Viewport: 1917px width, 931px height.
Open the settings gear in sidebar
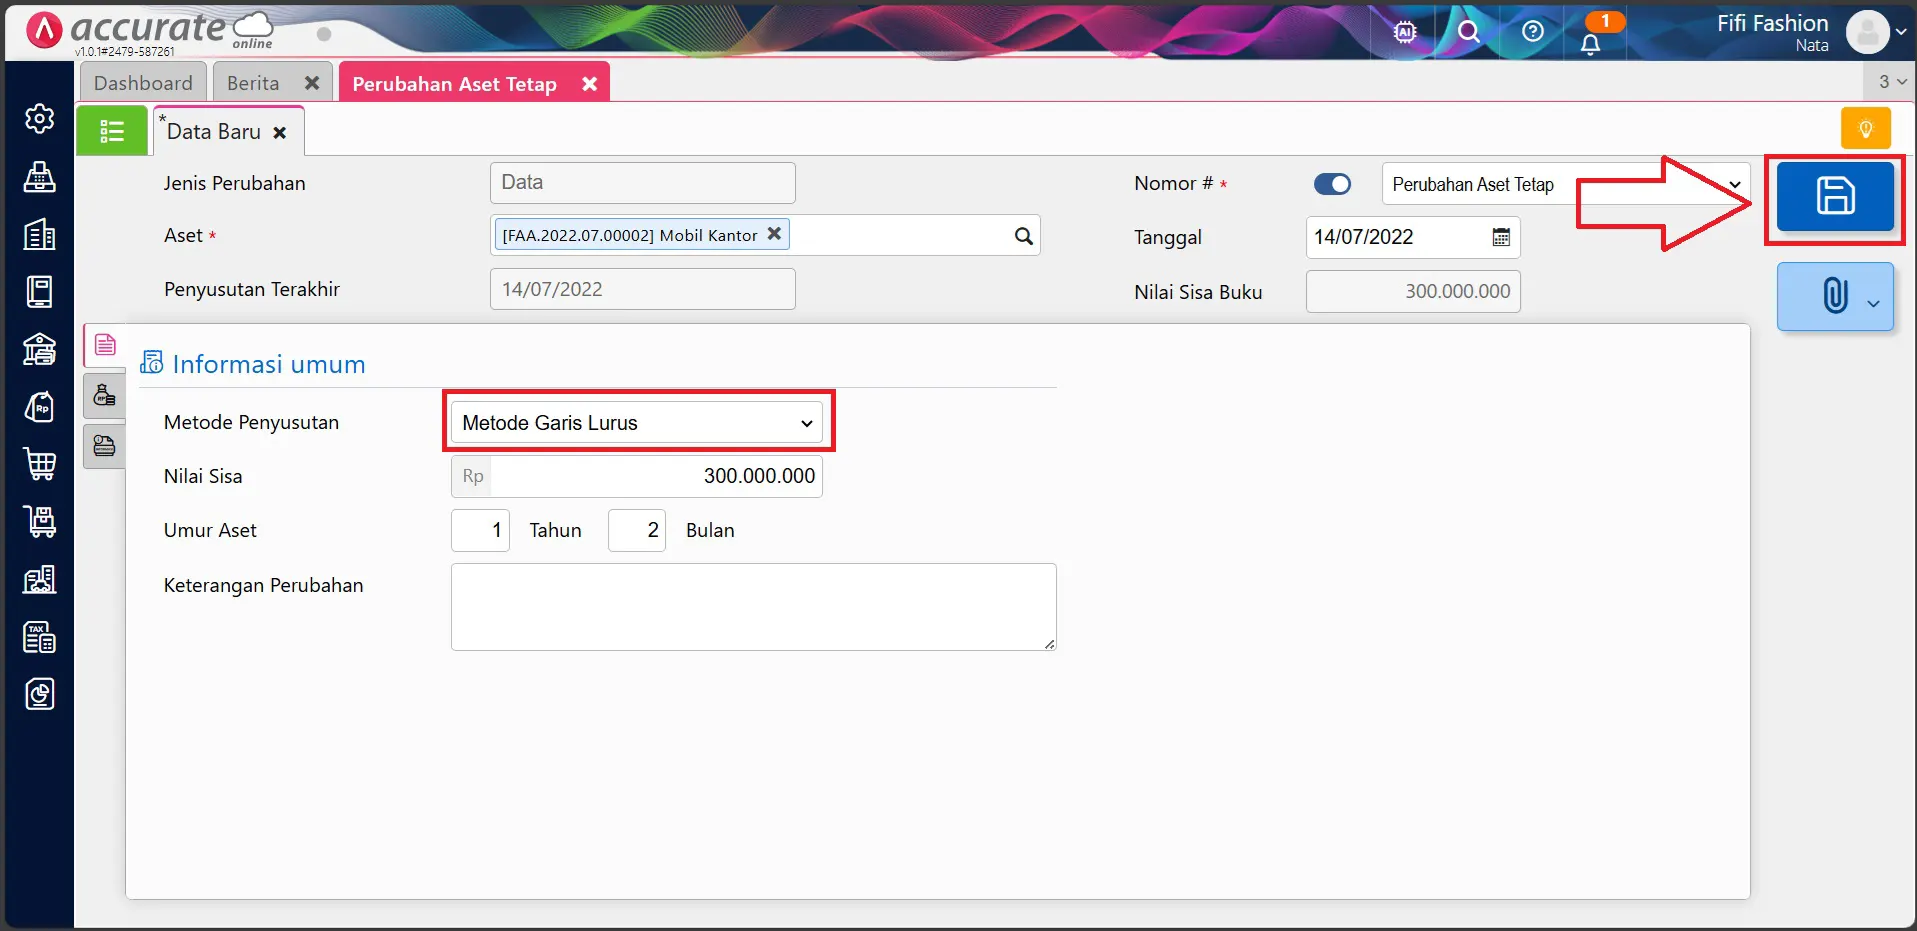(x=39, y=119)
